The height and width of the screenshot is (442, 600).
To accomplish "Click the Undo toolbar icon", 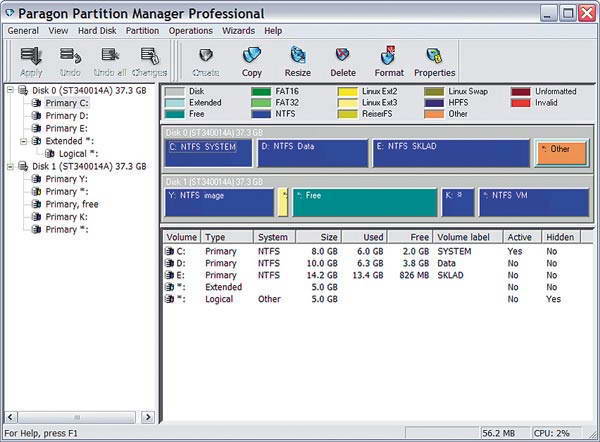I will click(70, 56).
